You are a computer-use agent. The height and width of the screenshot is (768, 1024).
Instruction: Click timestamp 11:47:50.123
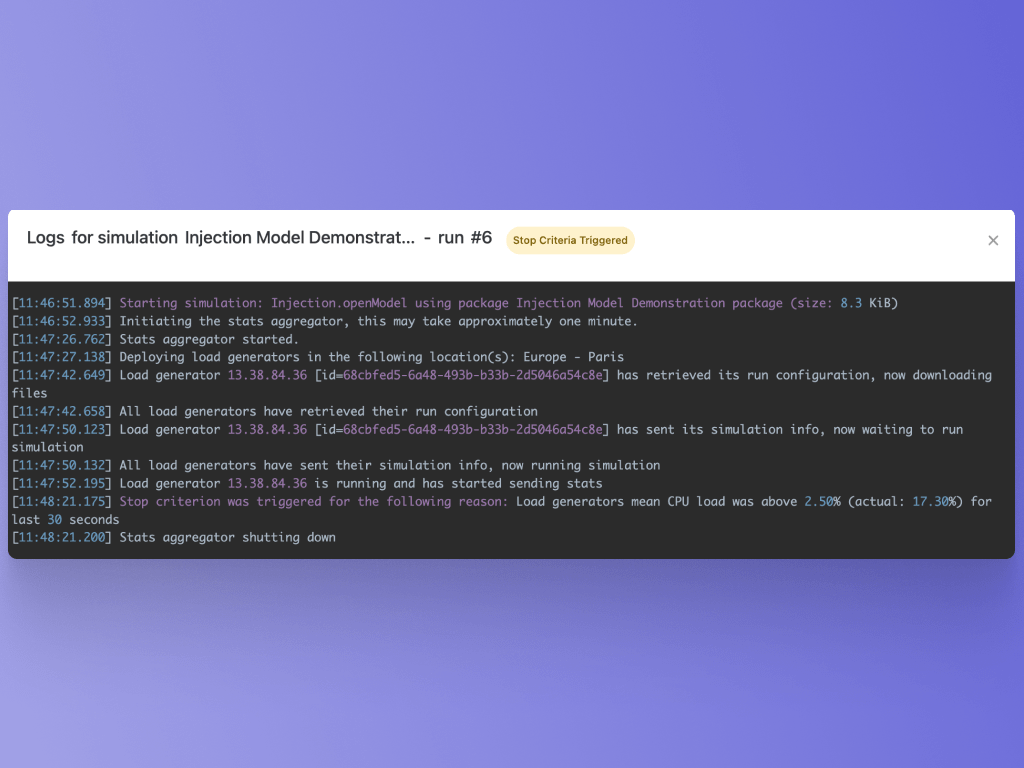point(61,430)
